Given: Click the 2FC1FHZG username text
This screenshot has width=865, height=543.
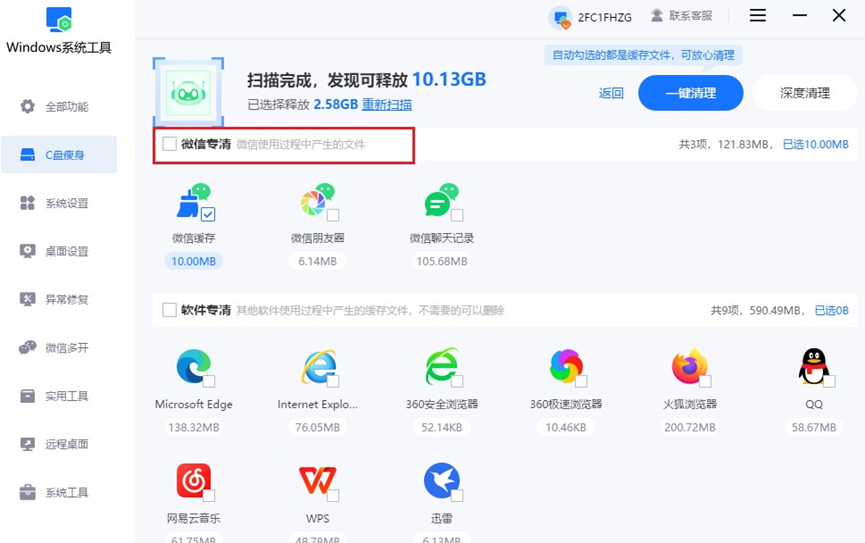Looking at the screenshot, I should point(605,18).
